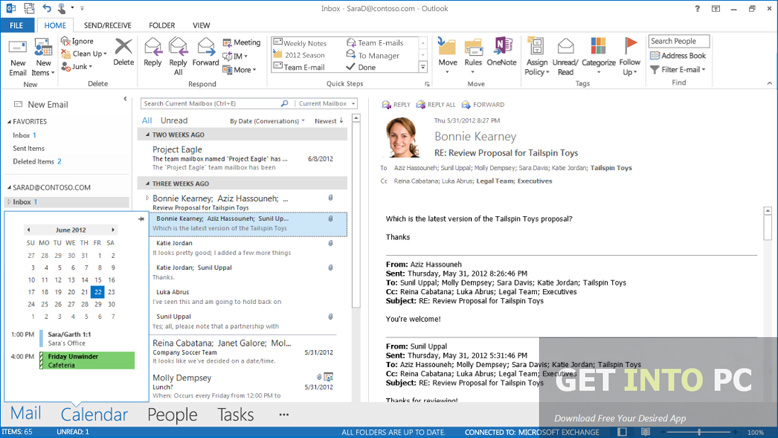Apply the Weekly Notes quick step
This screenshot has height=438, width=778.
click(x=300, y=43)
